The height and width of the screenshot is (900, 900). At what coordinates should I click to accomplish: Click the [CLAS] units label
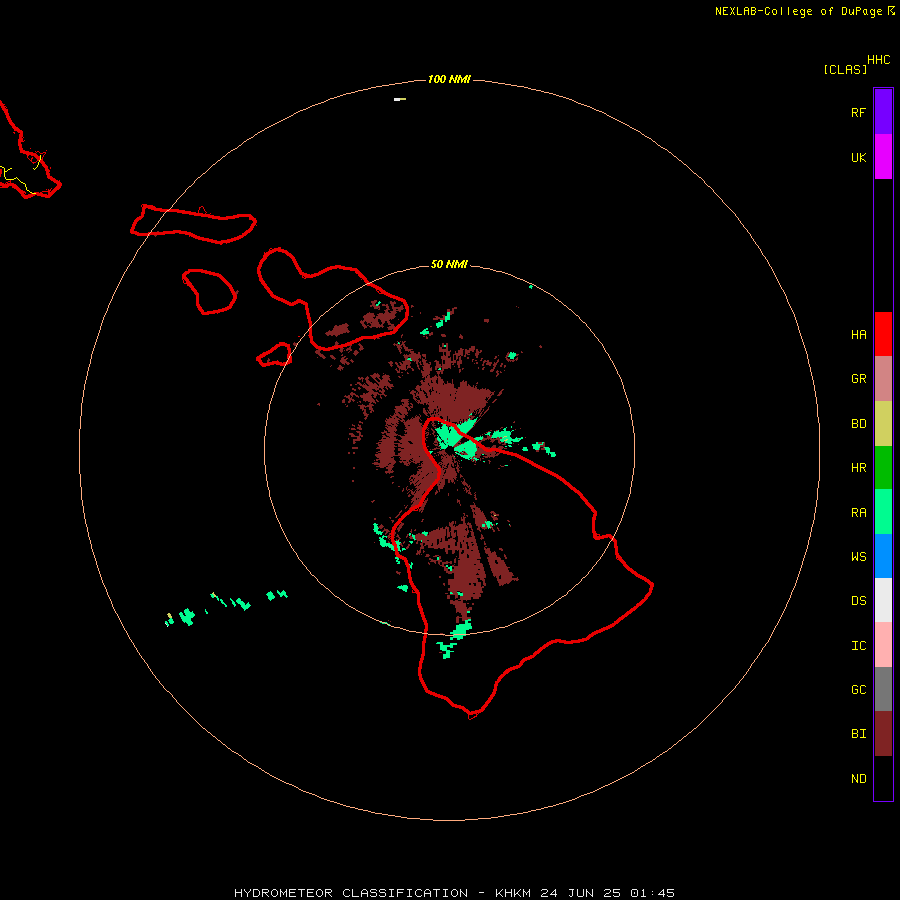click(845, 69)
